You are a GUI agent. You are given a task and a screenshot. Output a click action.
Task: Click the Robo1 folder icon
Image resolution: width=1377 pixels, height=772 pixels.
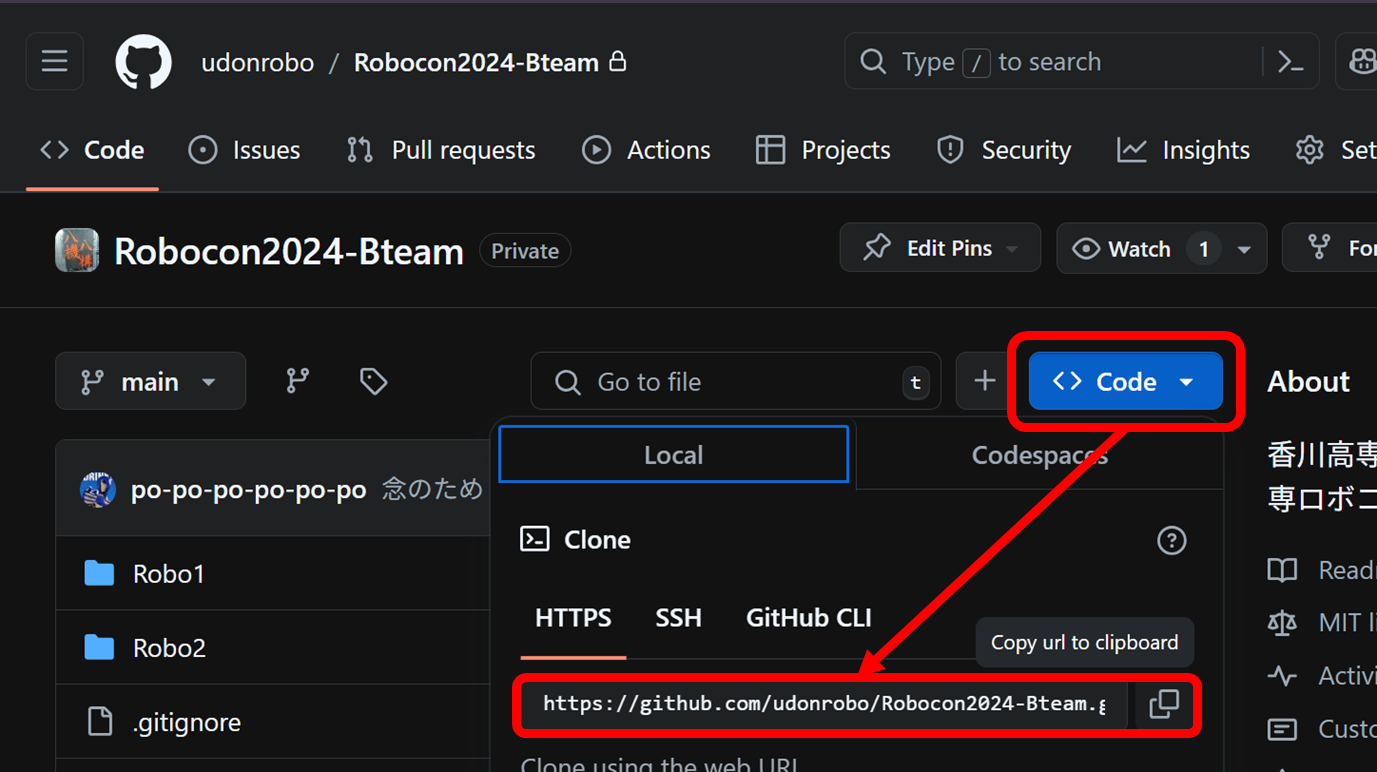[x=99, y=573]
